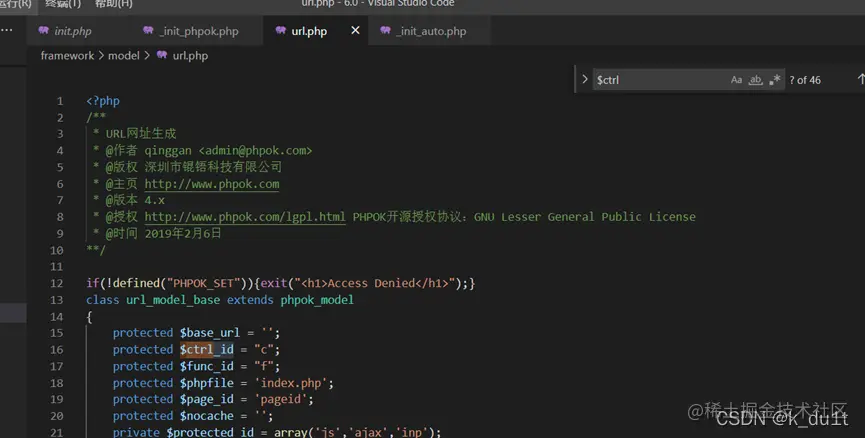Open the Help (帮助) menu
This screenshot has width=865, height=438.
point(113,4)
